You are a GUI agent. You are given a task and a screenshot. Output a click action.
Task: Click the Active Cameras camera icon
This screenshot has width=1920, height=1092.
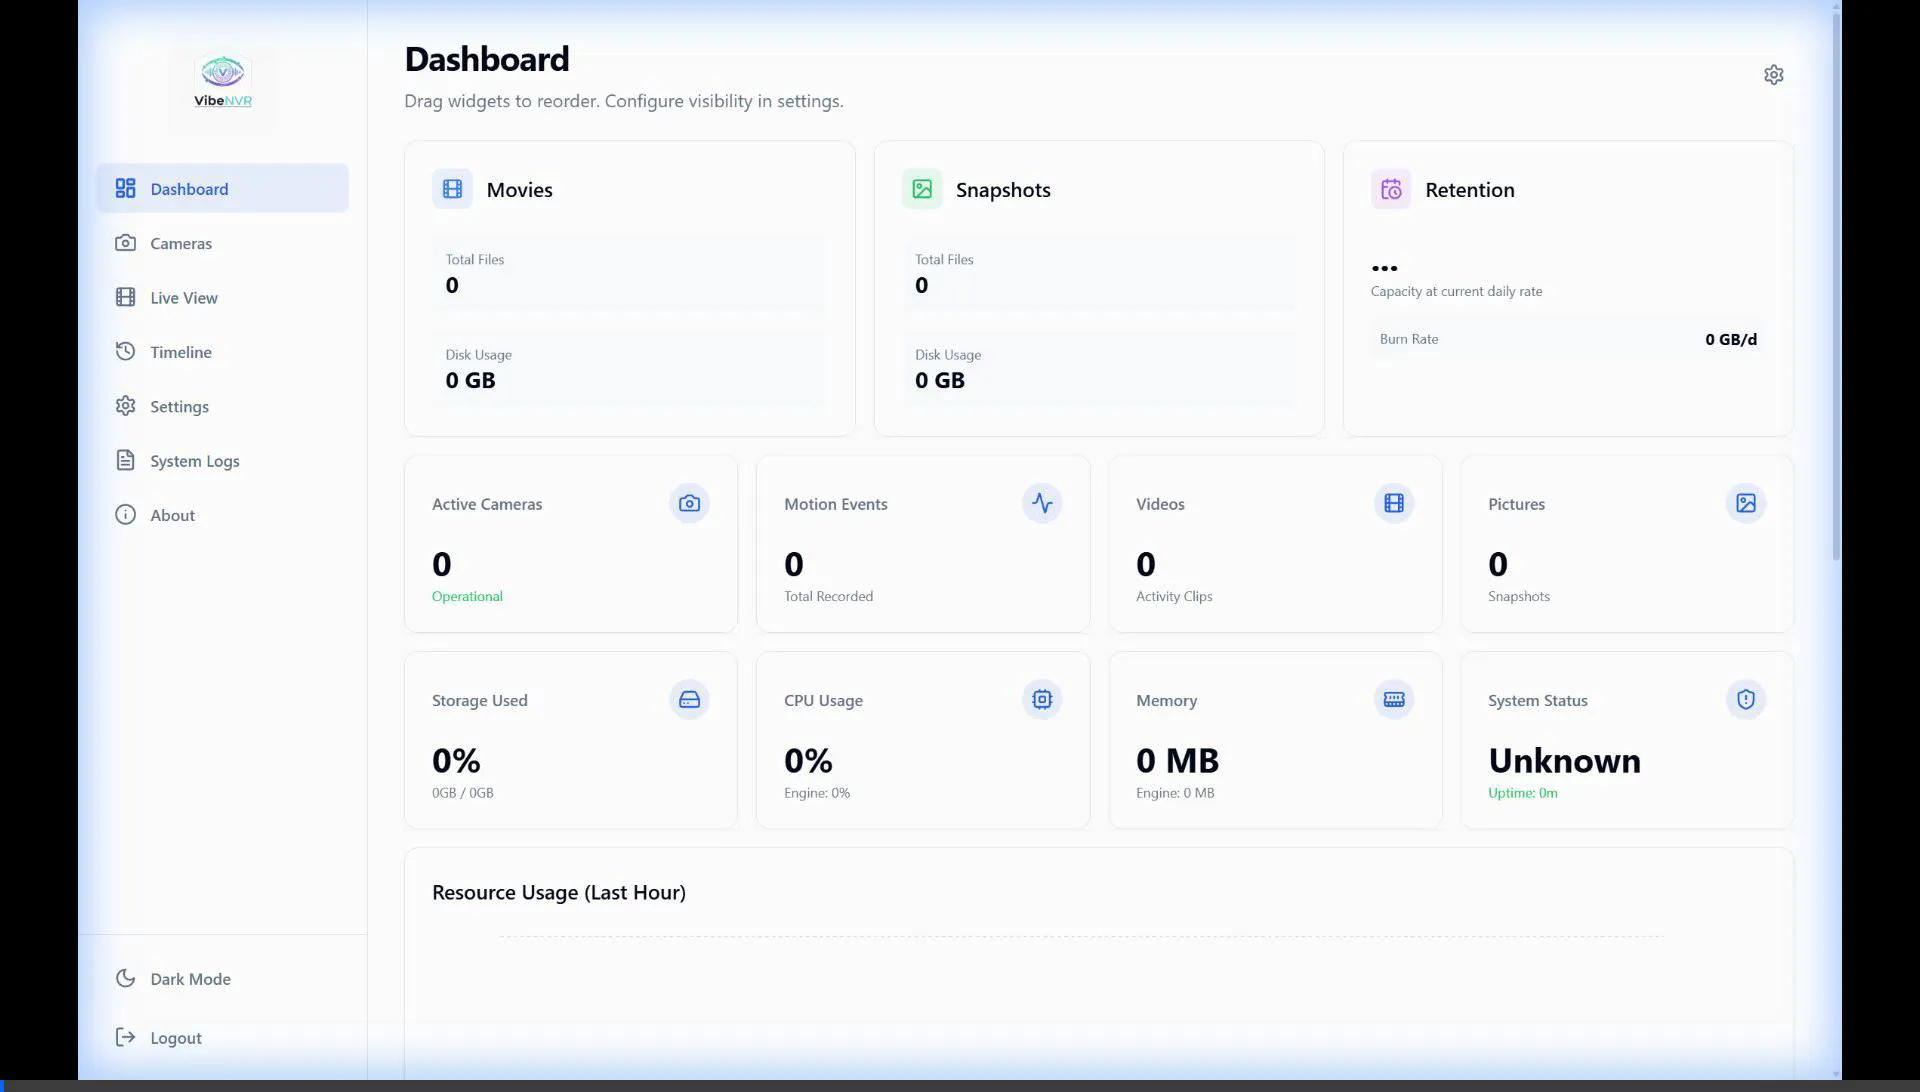689,503
